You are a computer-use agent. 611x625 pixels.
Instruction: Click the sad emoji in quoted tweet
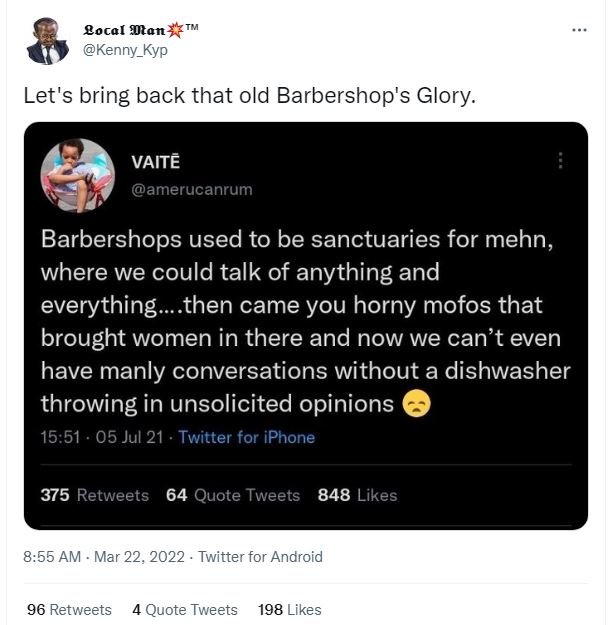415,404
